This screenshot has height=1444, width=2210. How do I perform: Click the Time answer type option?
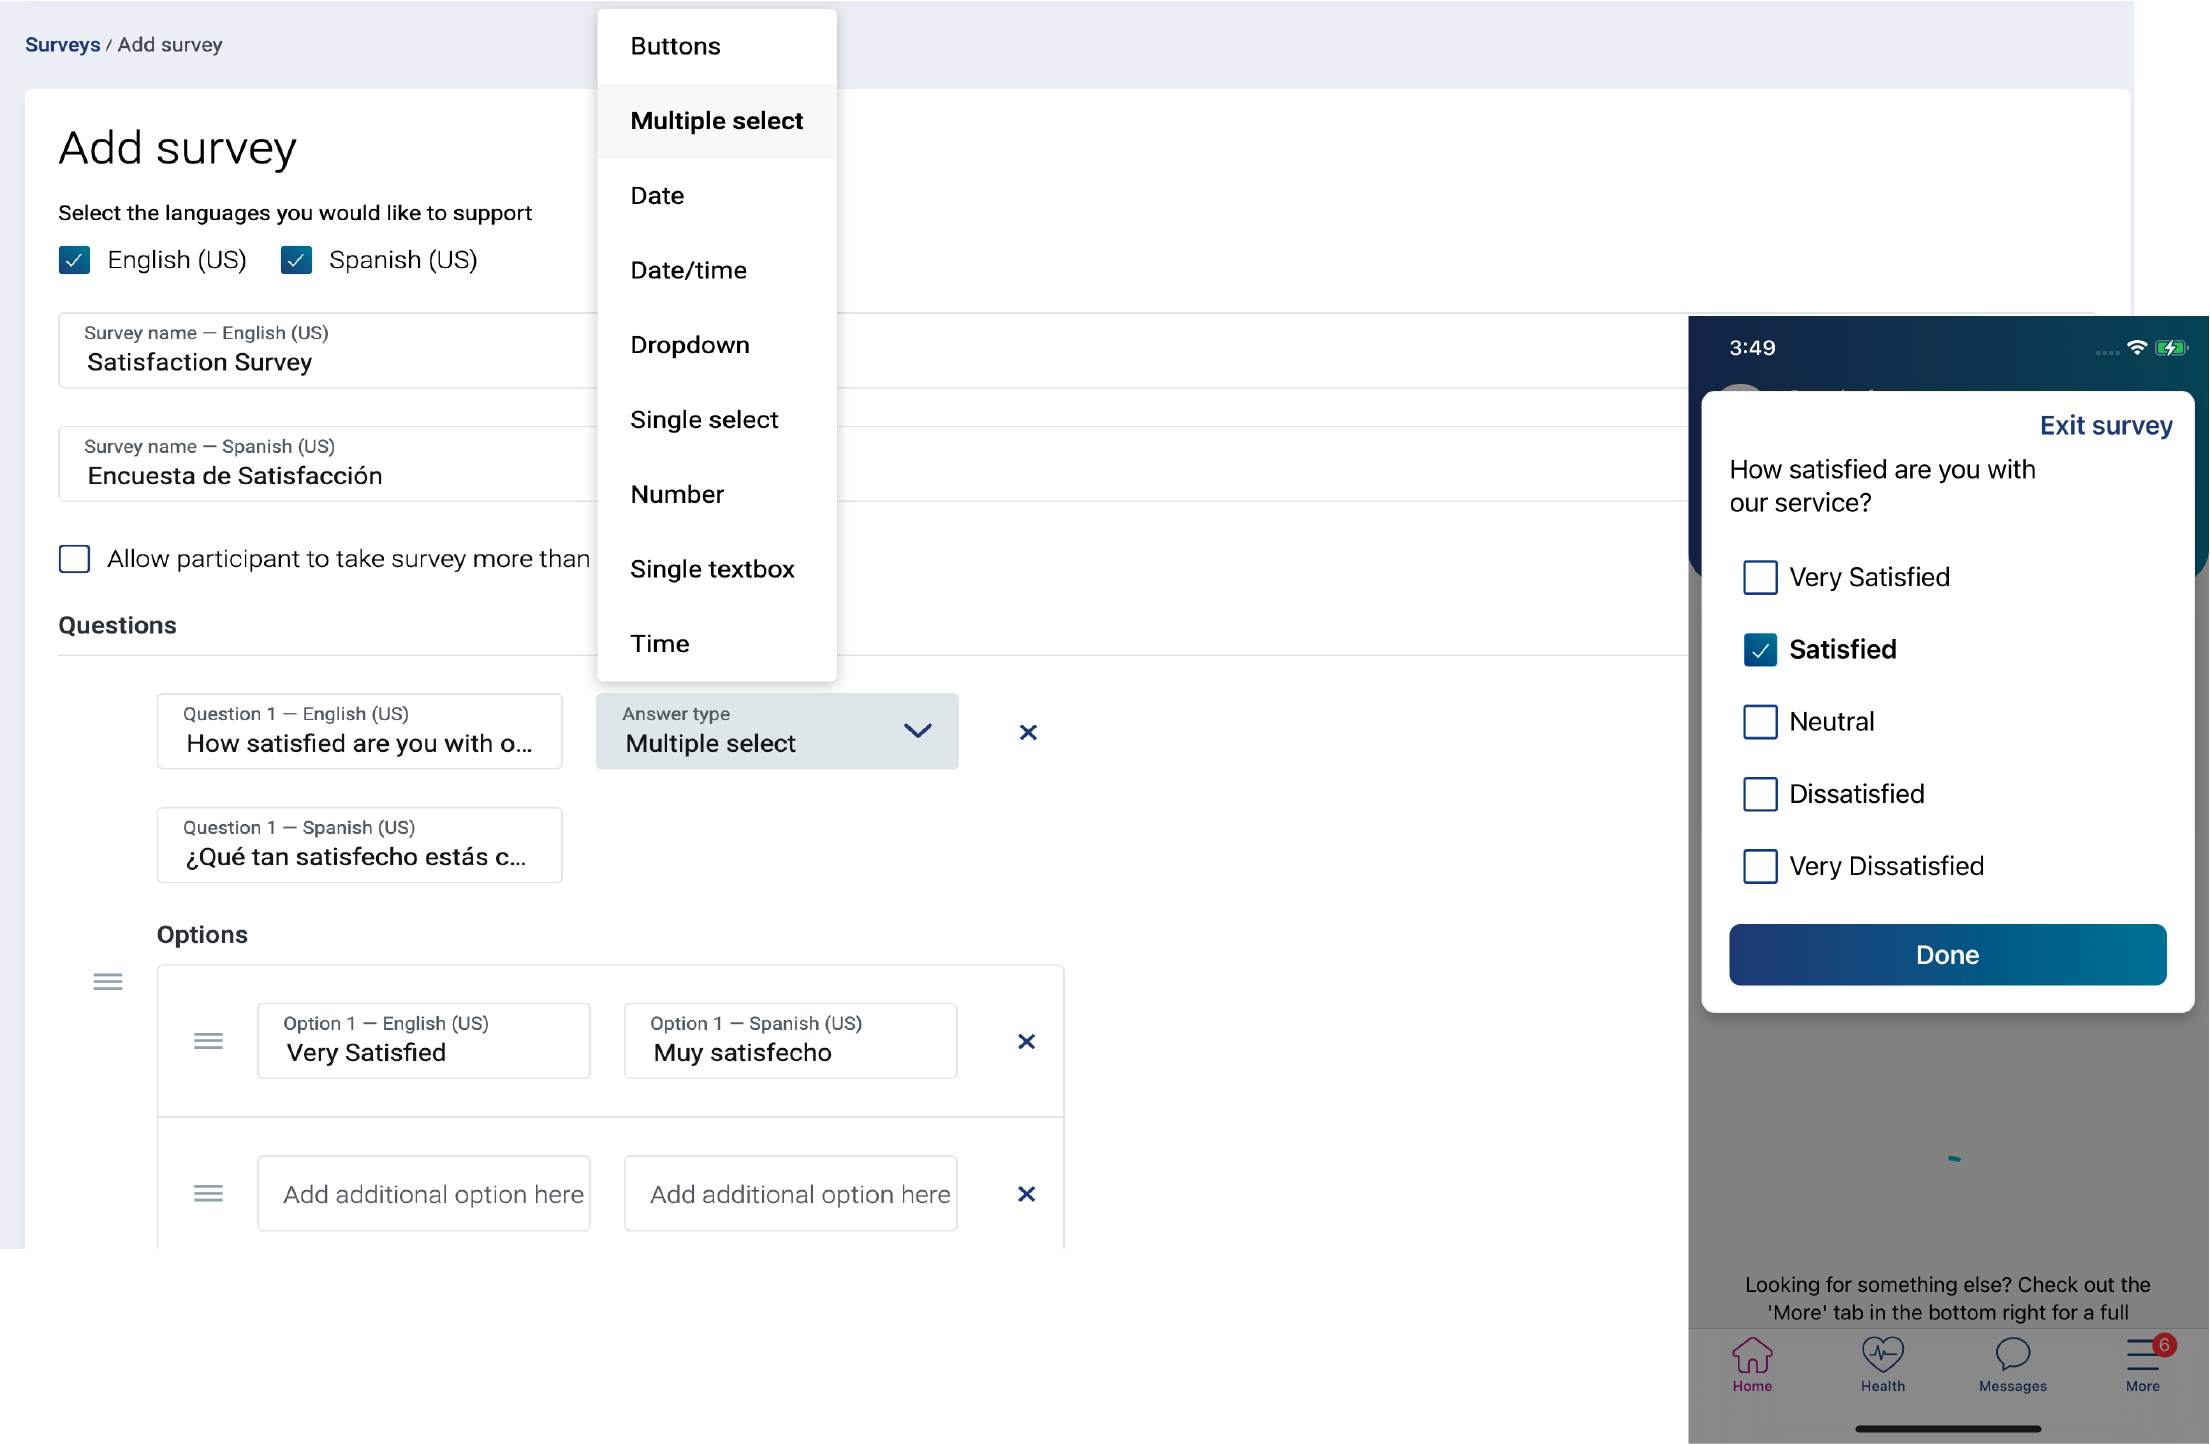point(660,643)
